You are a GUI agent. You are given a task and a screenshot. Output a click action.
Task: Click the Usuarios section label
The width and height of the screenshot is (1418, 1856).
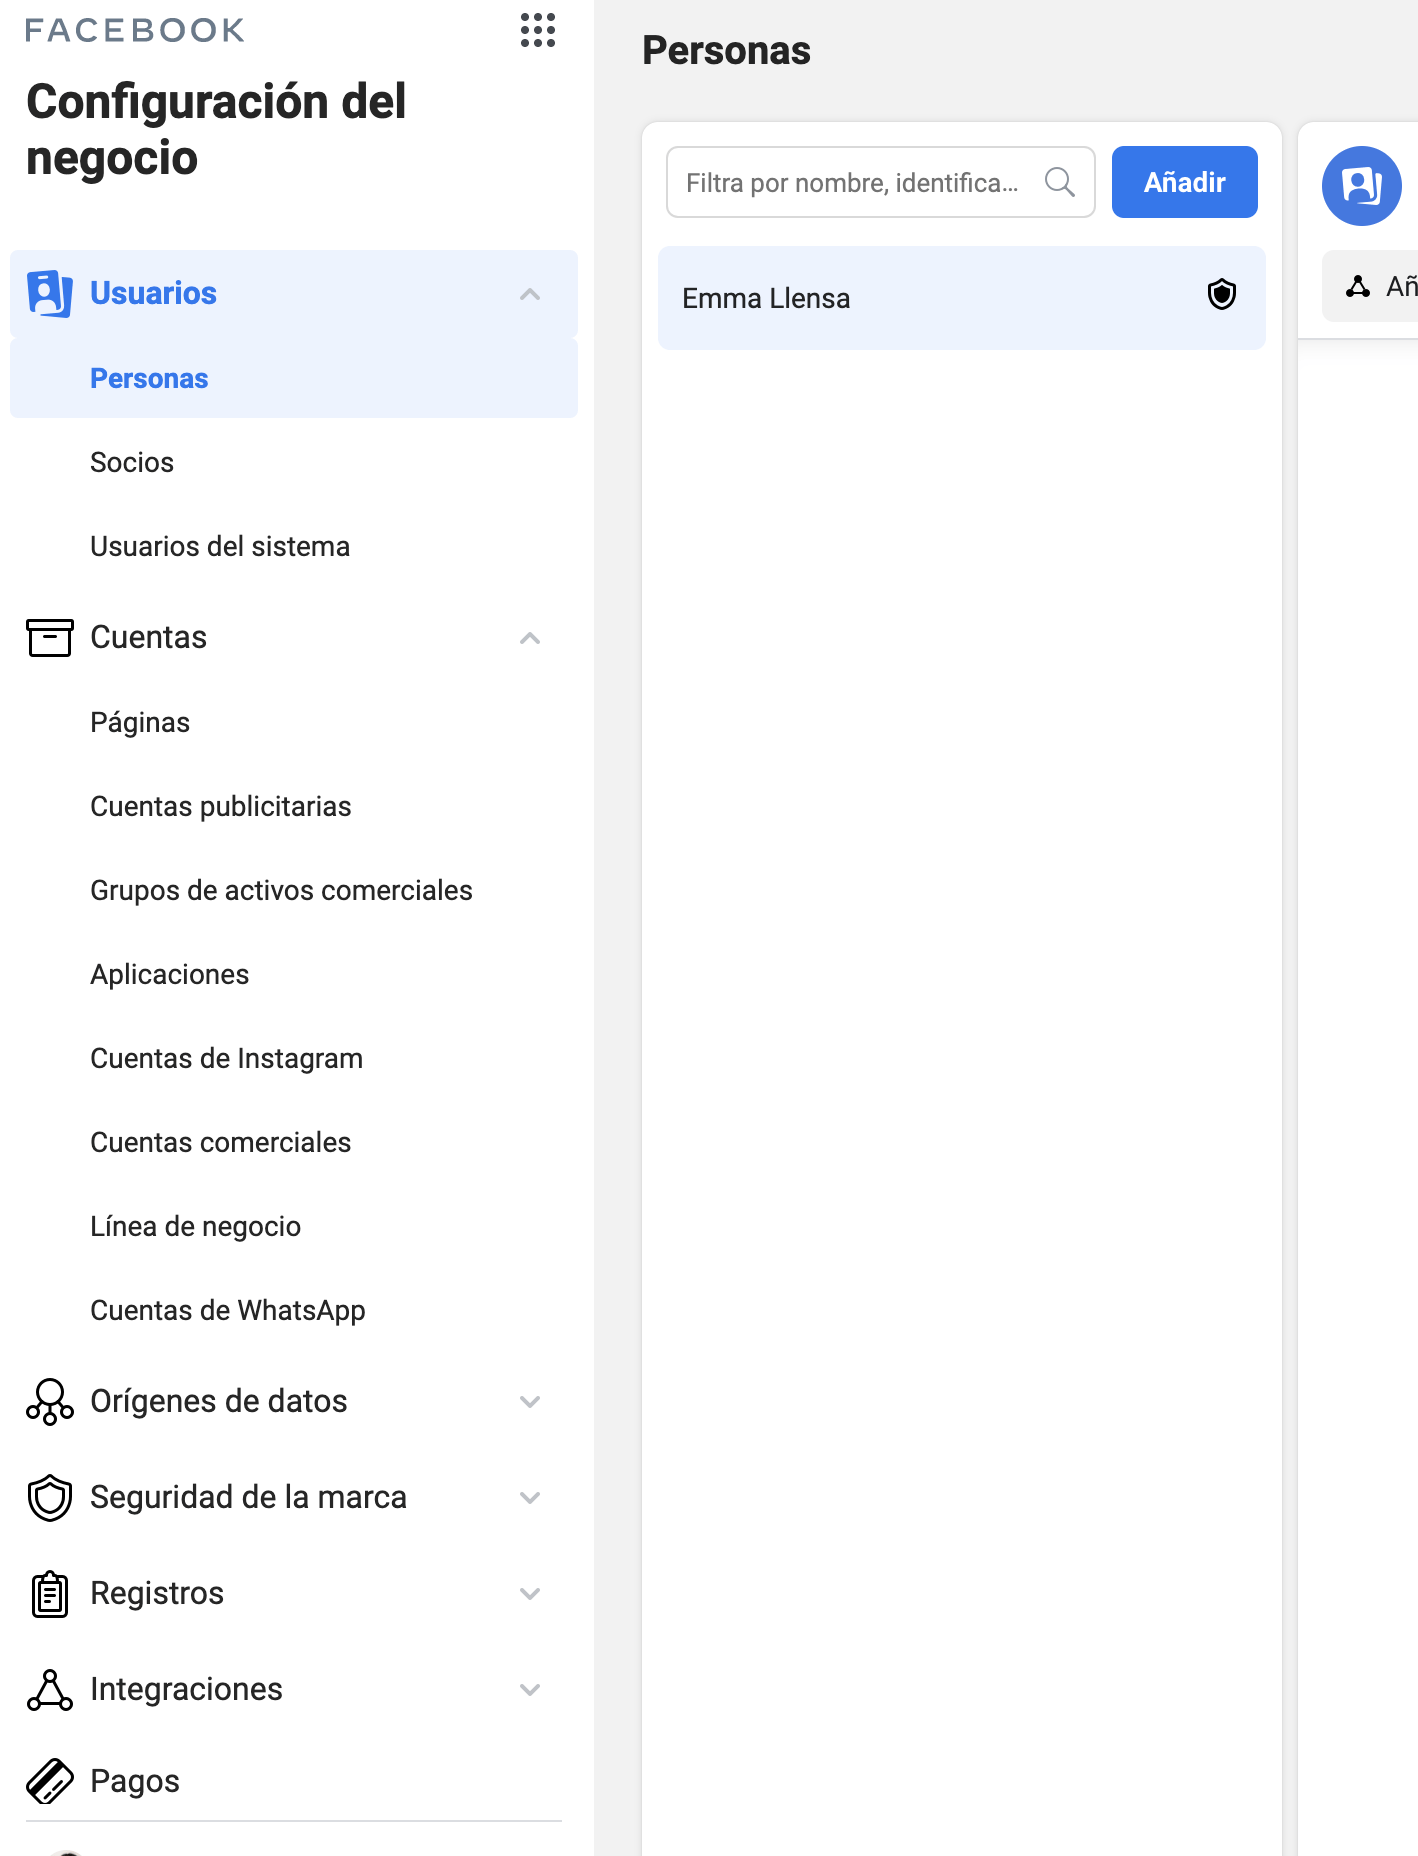pos(153,293)
